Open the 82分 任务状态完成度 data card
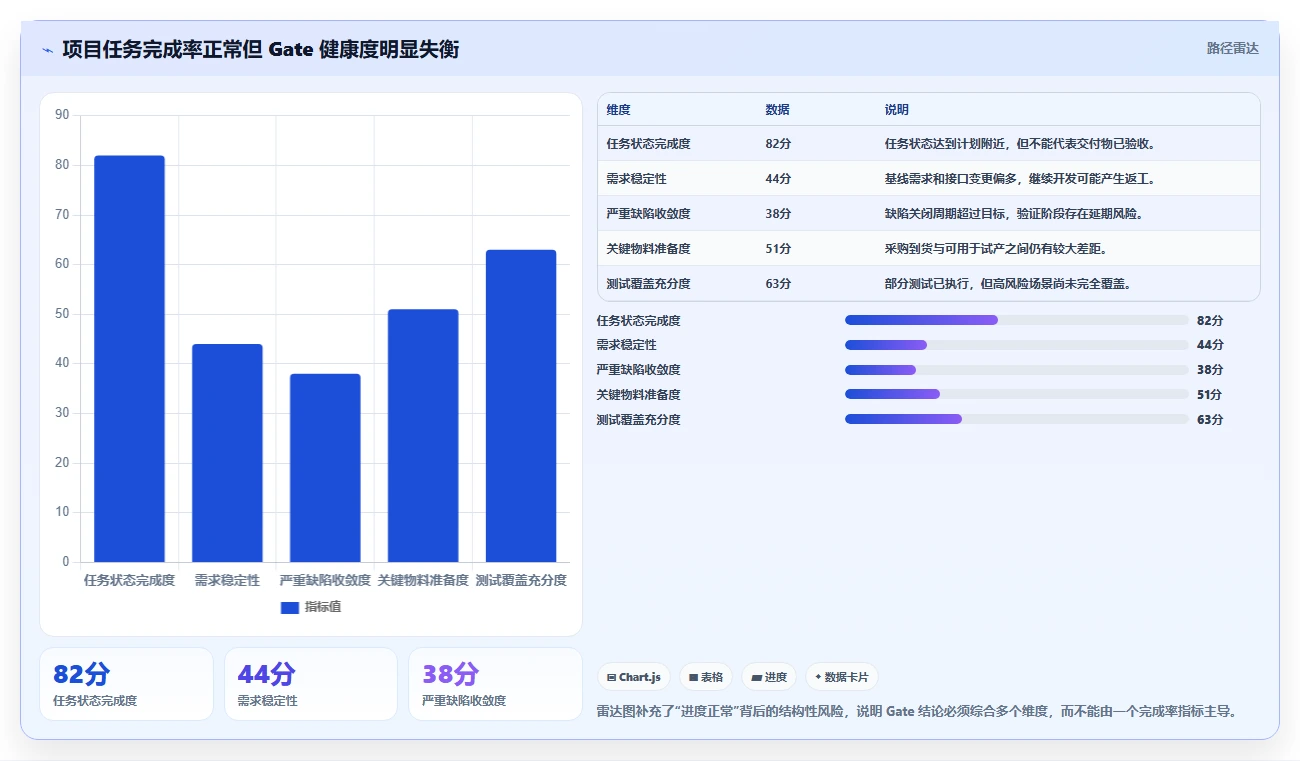 coord(126,684)
